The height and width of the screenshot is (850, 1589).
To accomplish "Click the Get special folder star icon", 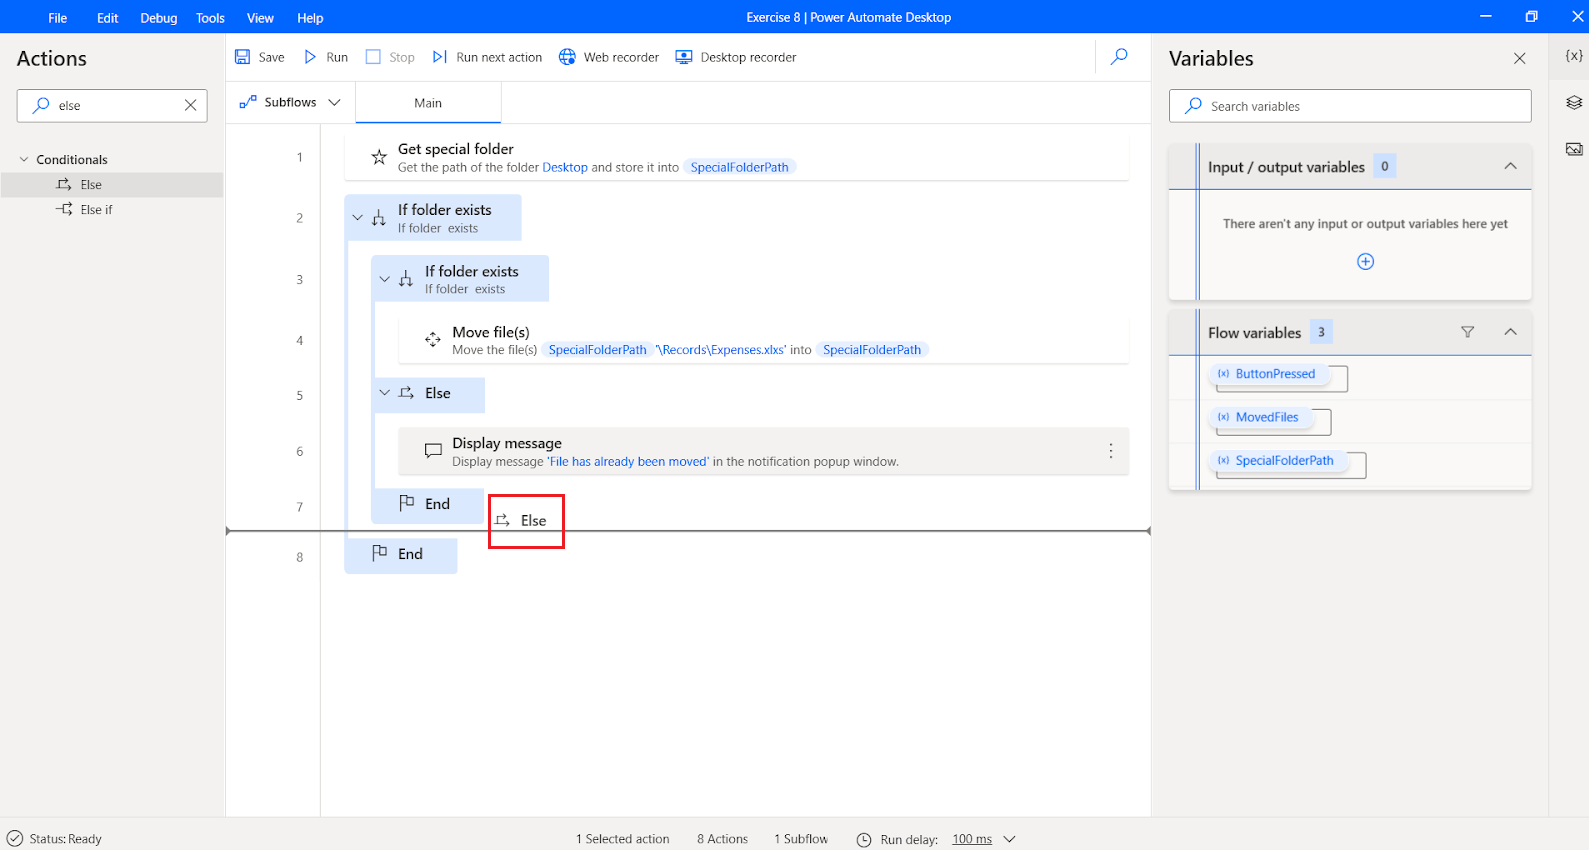I will (379, 157).
